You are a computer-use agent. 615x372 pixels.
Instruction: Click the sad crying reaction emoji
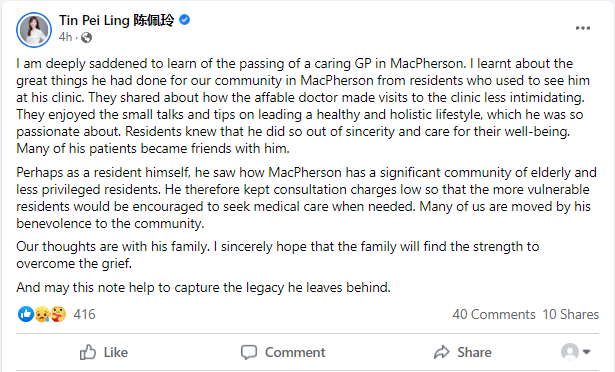click(42, 314)
